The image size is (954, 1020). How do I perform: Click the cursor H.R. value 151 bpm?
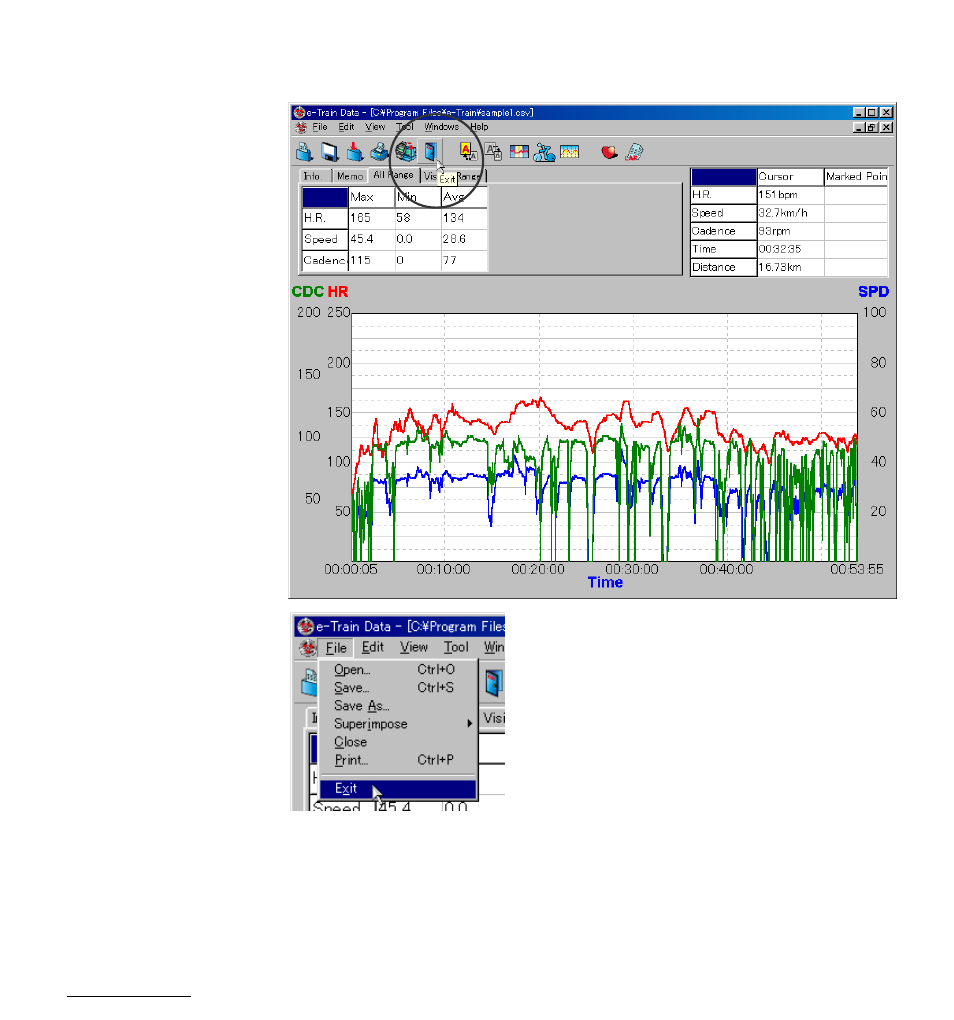click(x=778, y=195)
